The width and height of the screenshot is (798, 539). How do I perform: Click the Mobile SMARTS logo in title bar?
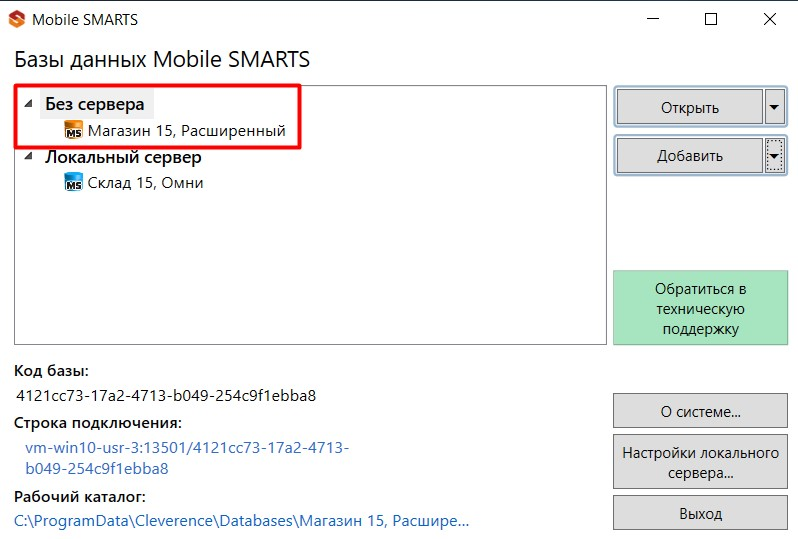(17, 19)
